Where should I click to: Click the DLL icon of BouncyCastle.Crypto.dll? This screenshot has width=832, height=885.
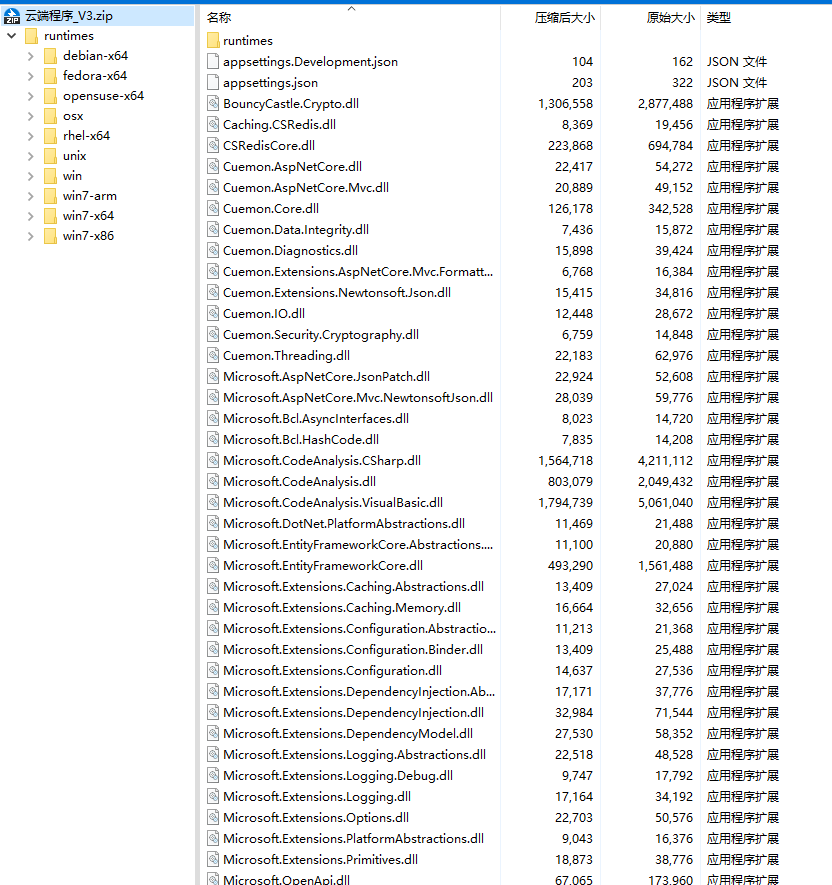click(213, 103)
